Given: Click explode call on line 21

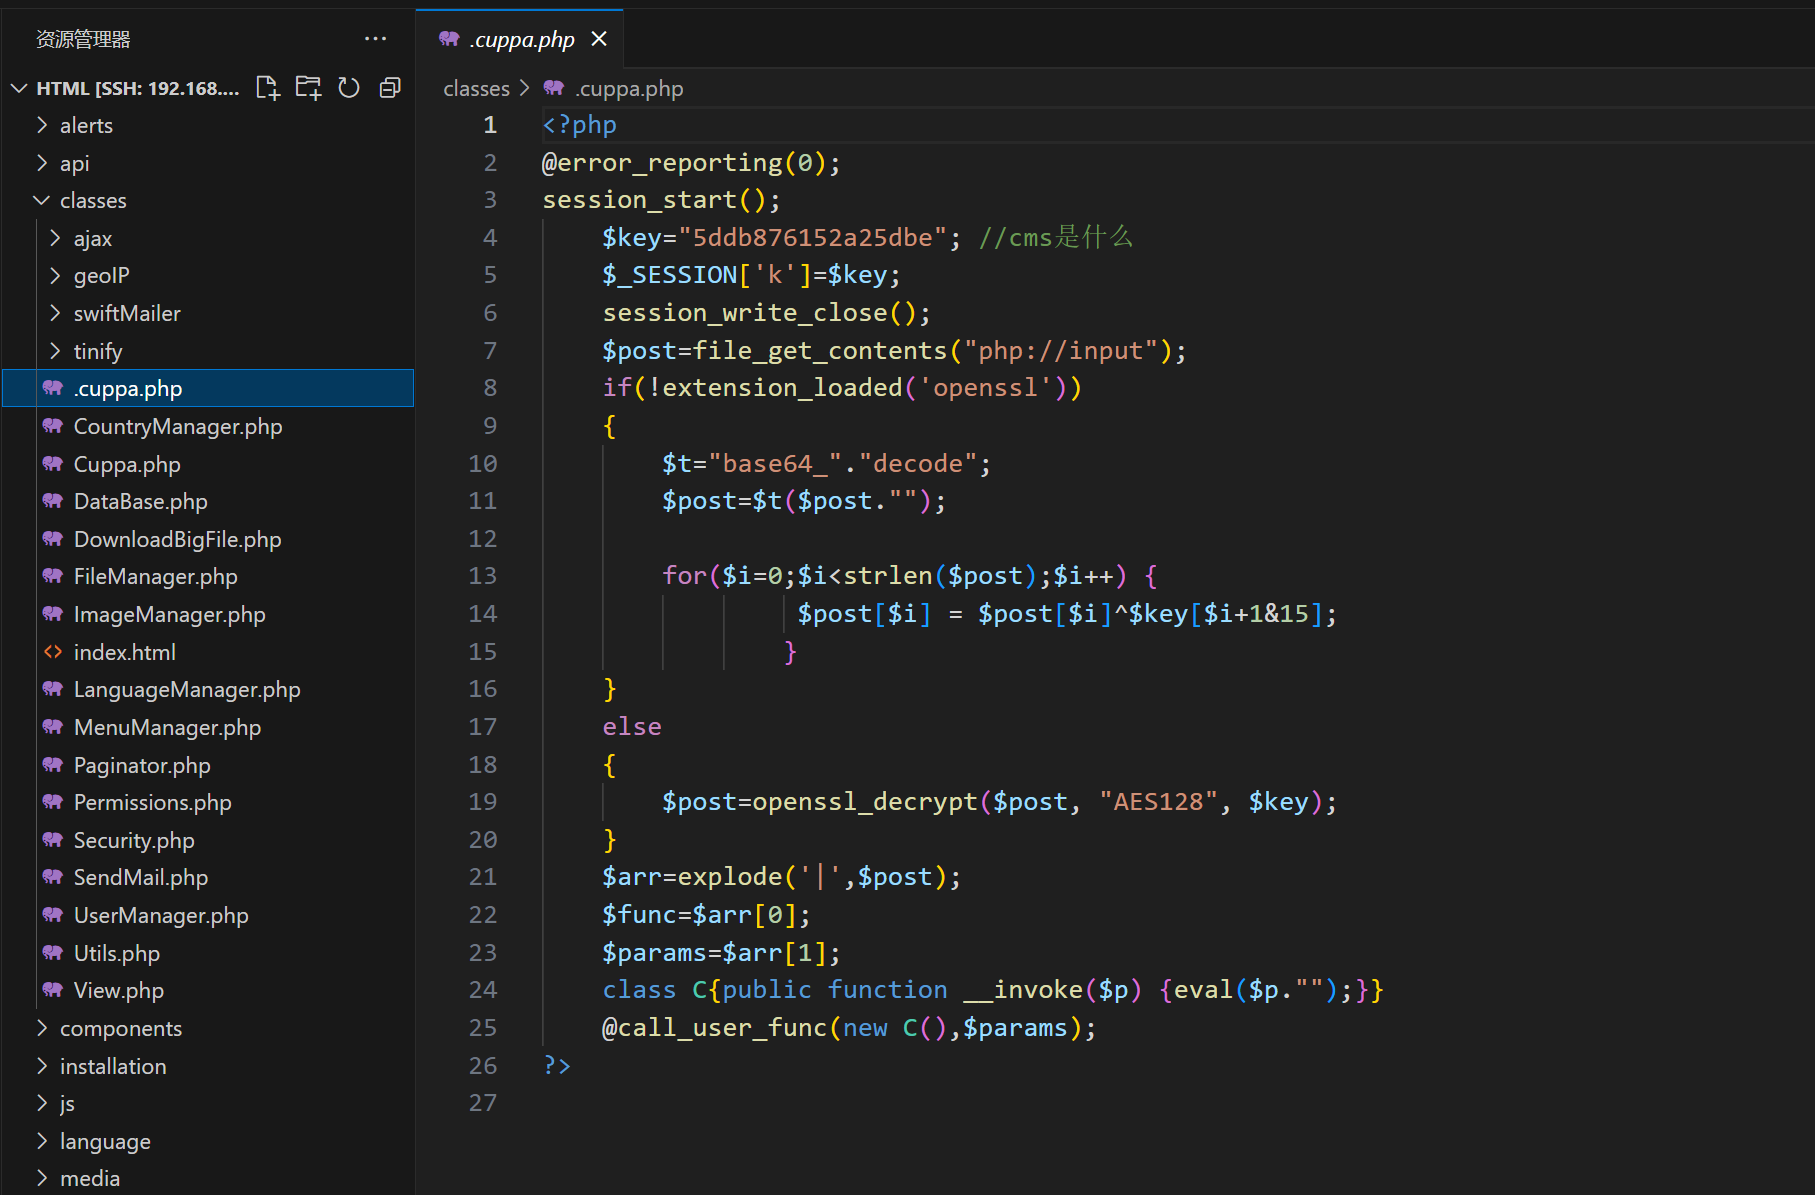Looking at the screenshot, I should pos(730,877).
